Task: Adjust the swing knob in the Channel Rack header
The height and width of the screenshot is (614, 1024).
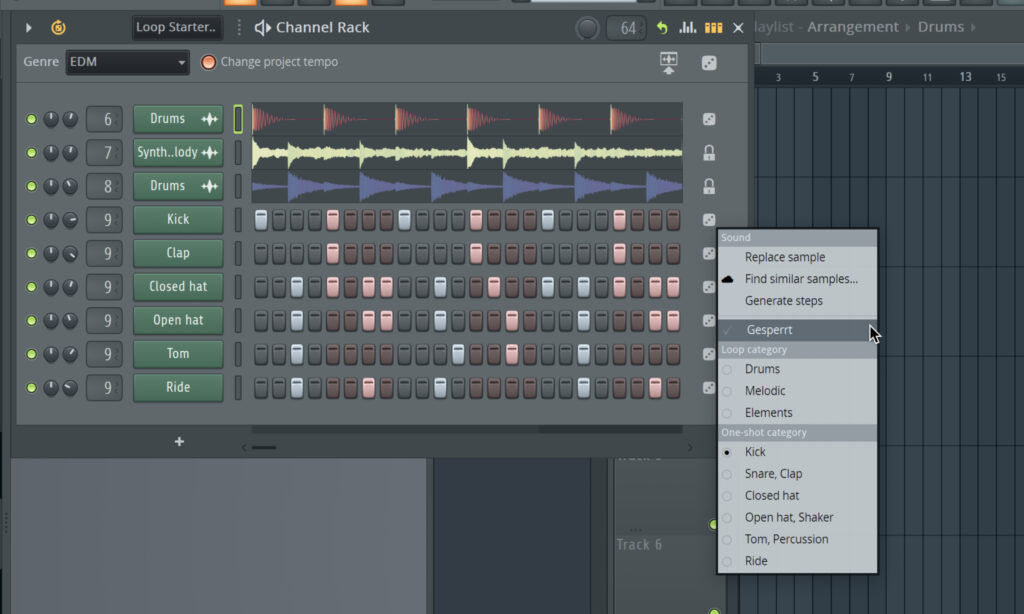Action: (x=586, y=28)
